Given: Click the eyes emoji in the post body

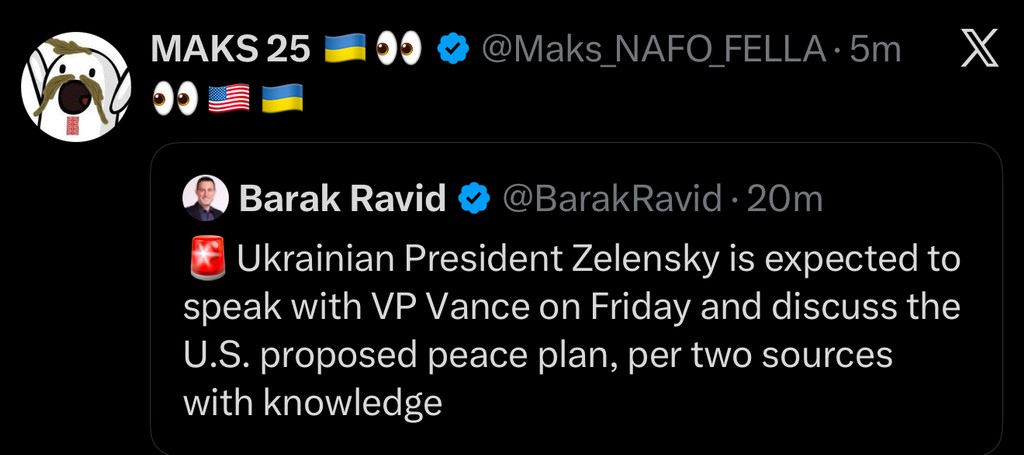Looking at the screenshot, I should click(x=174, y=98).
